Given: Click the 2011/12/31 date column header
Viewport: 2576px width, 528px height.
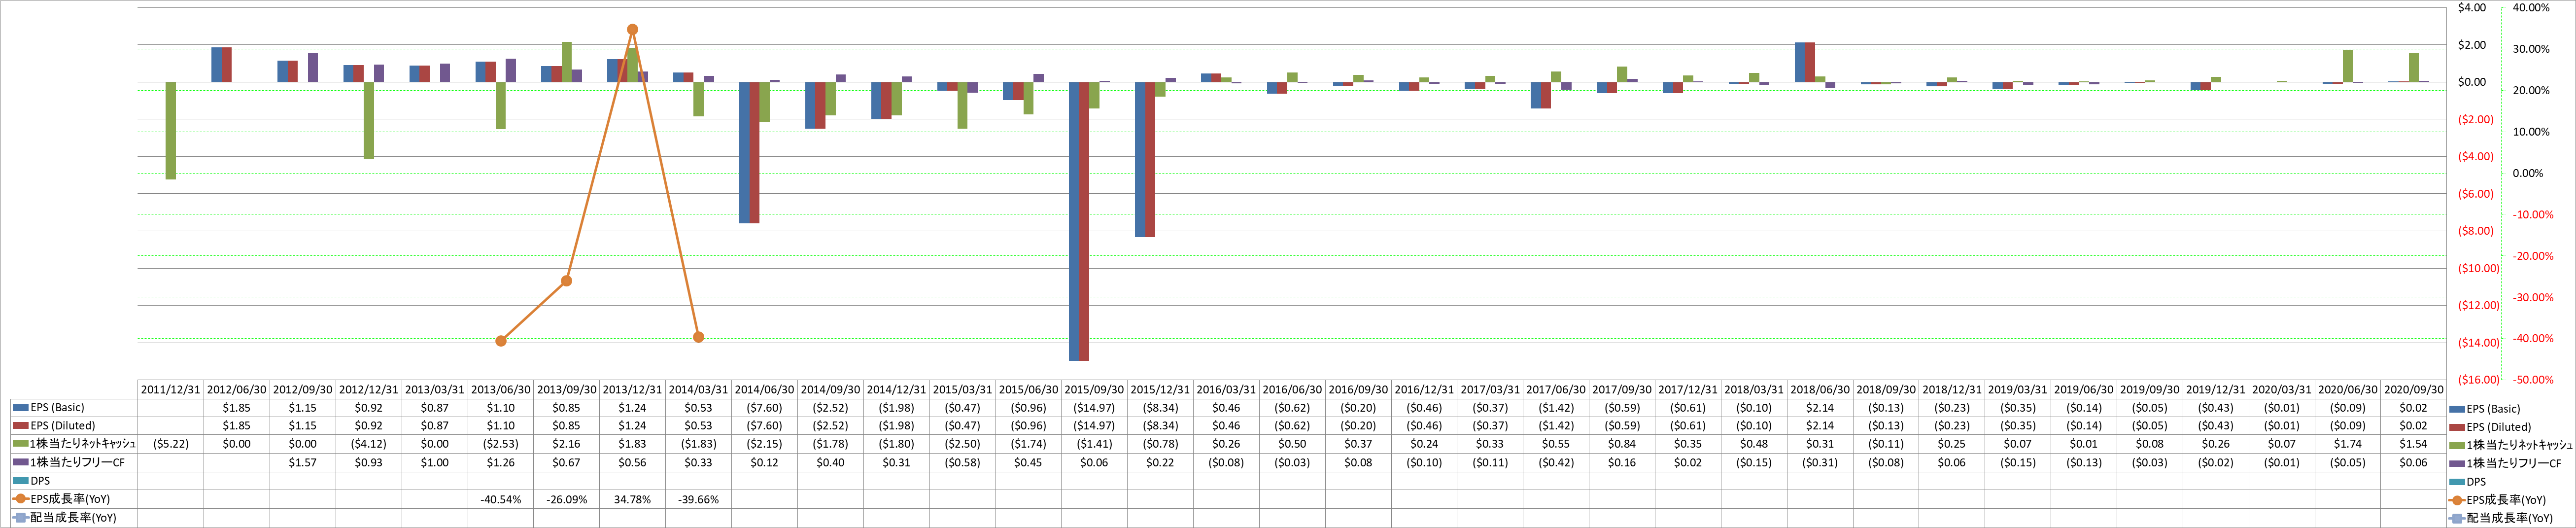Looking at the screenshot, I should [171, 390].
